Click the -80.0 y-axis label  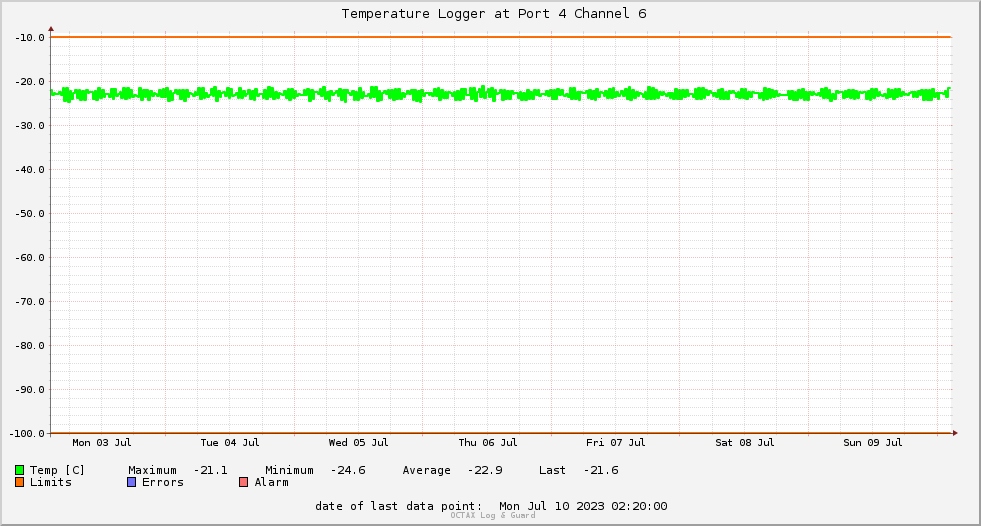coord(30,345)
